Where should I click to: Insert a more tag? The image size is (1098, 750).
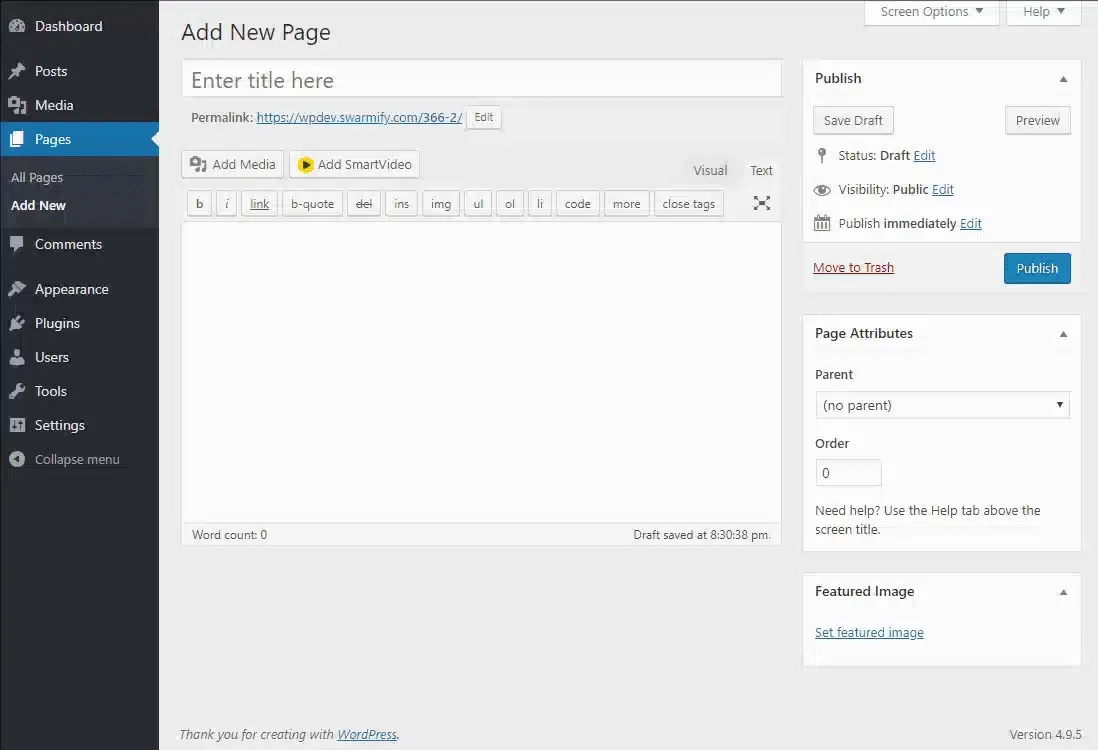tap(627, 204)
